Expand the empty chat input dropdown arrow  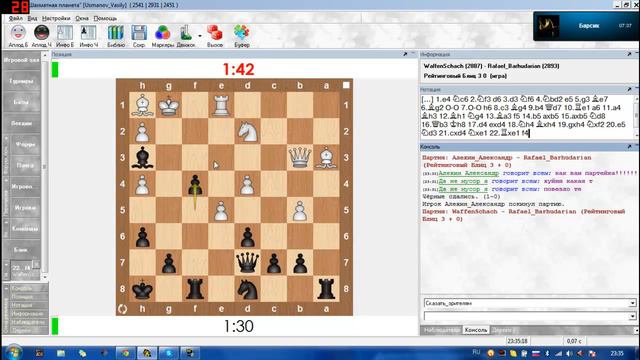pos(632,316)
